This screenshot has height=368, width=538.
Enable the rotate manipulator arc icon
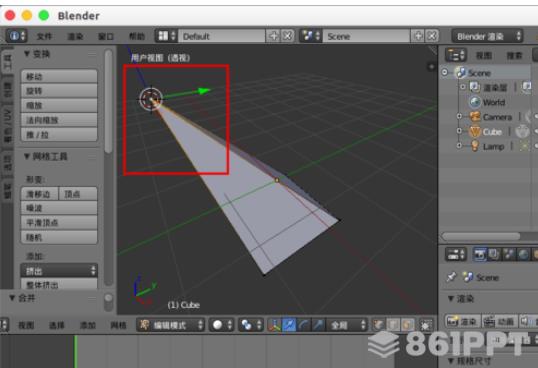coord(304,325)
